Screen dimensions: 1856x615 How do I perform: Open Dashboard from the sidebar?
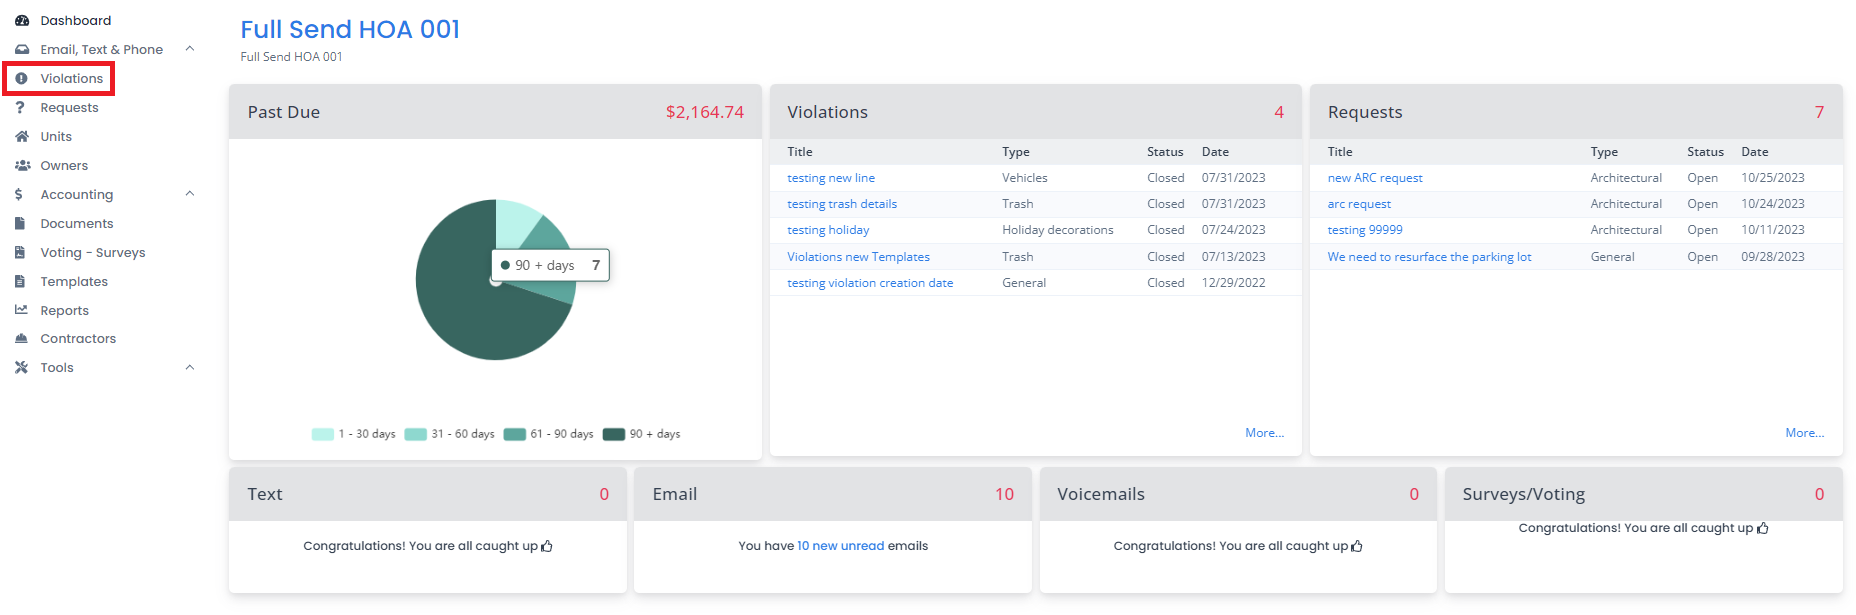(76, 20)
